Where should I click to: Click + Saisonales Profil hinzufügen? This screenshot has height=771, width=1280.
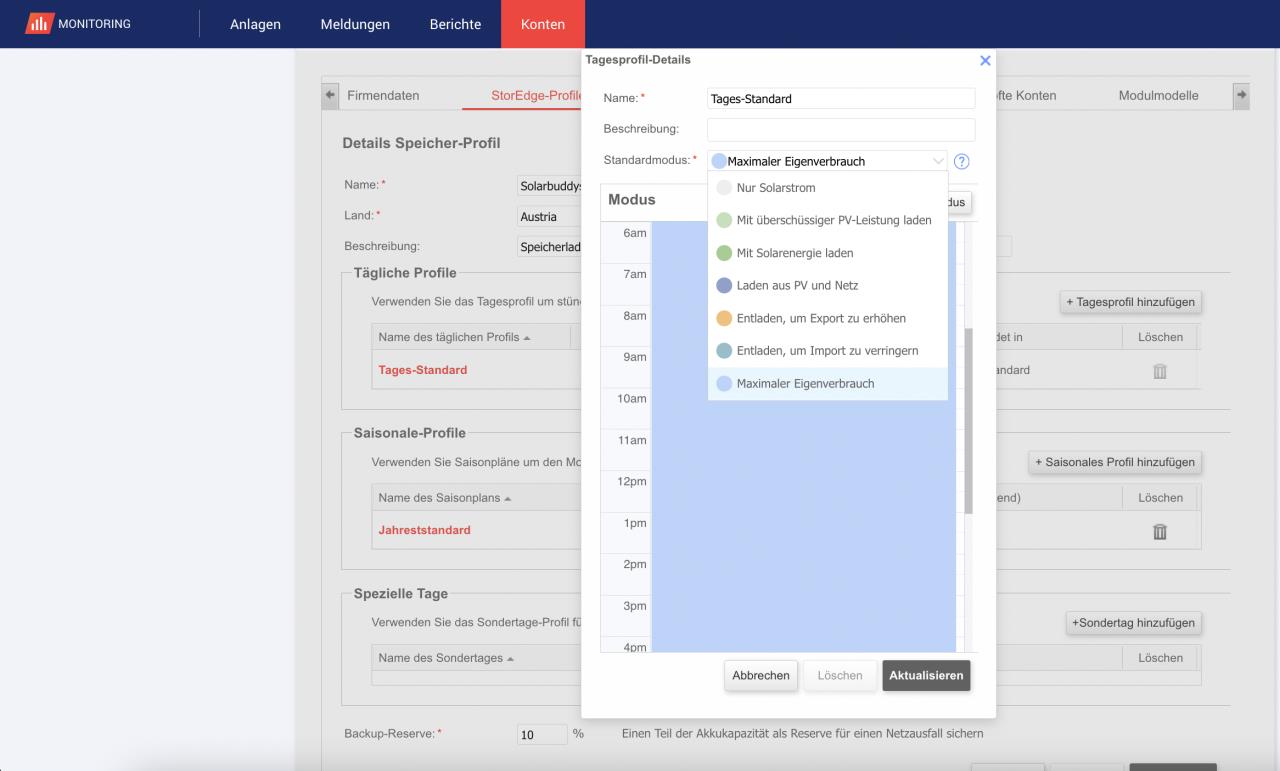pyautogui.click(x=1115, y=463)
